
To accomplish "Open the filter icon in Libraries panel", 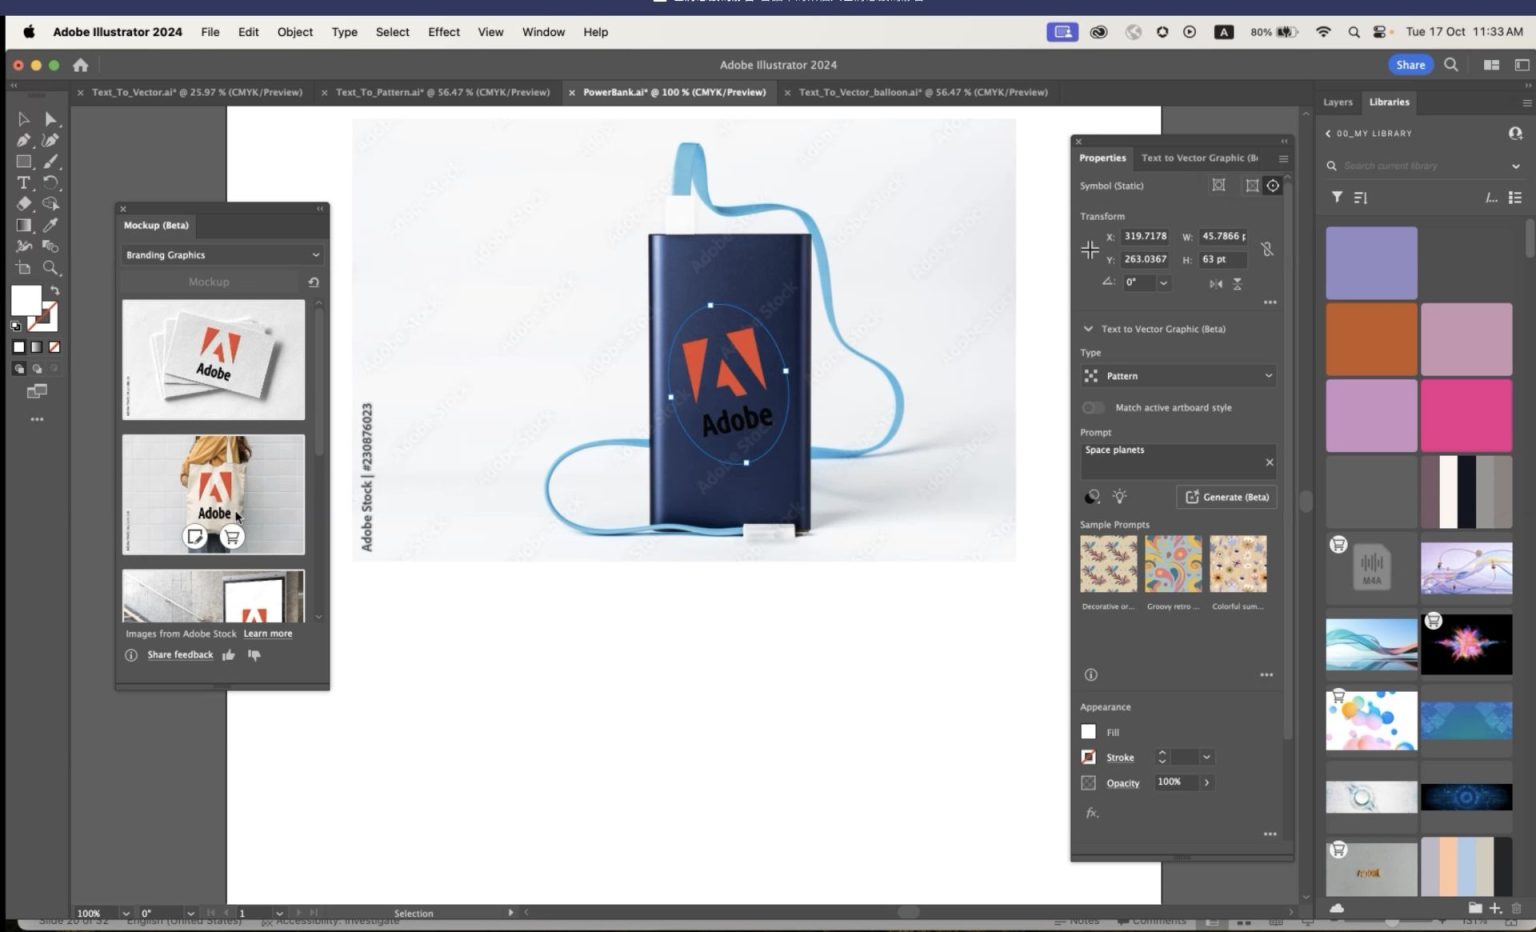I will pyautogui.click(x=1337, y=198).
